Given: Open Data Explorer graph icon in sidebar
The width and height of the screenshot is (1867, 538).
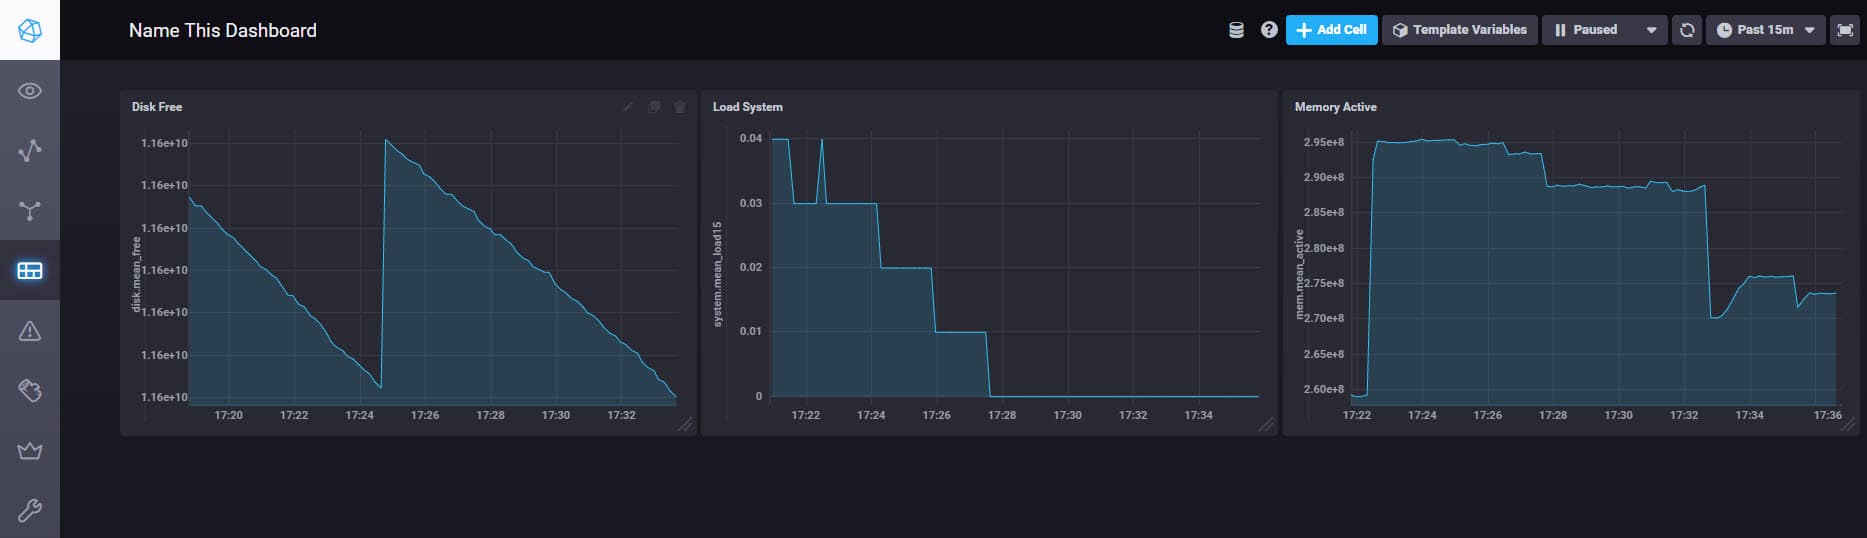Looking at the screenshot, I should click(x=30, y=151).
